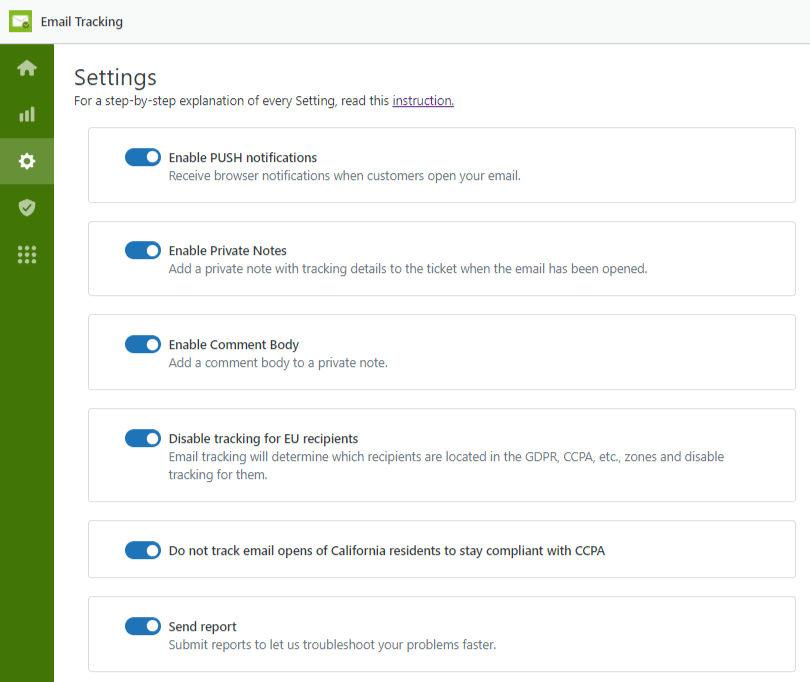810x682 pixels.
Task: Open the statistics bar chart icon
Action: [x=27, y=114]
